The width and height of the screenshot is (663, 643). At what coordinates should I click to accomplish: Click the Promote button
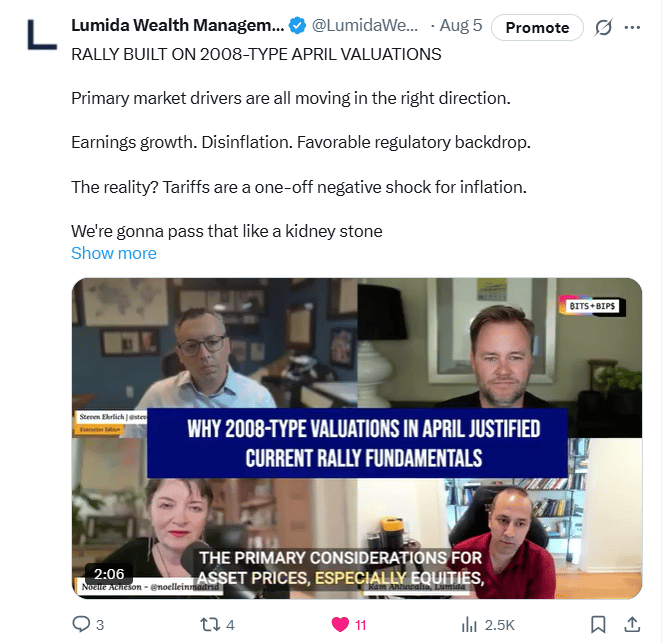click(537, 28)
